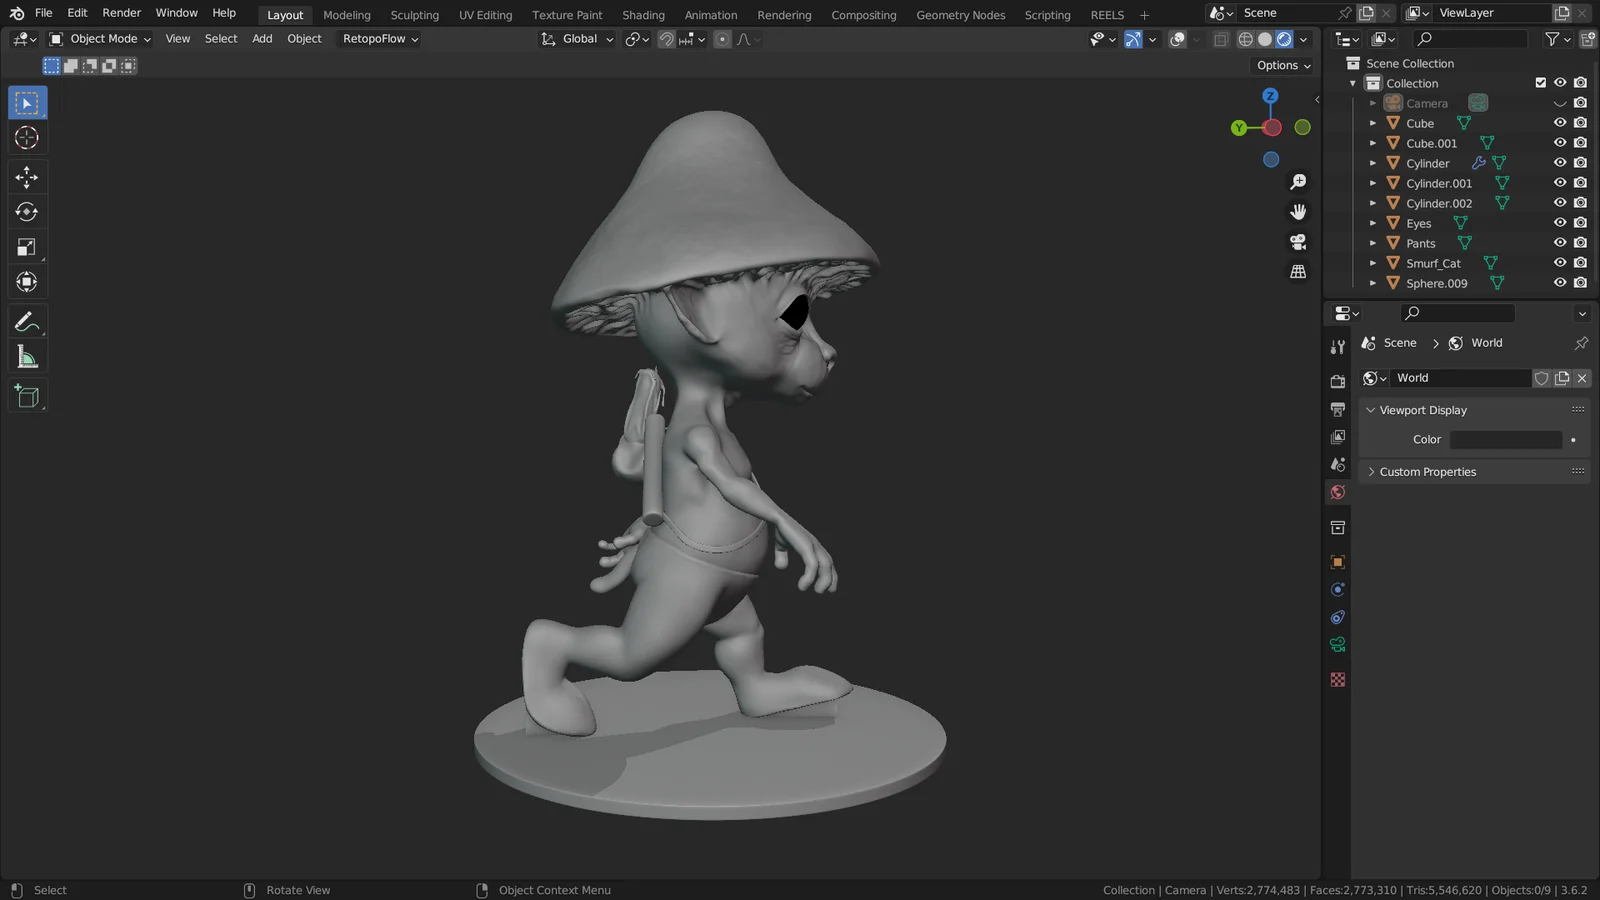Open the viewport Options menu

tap(1281, 65)
